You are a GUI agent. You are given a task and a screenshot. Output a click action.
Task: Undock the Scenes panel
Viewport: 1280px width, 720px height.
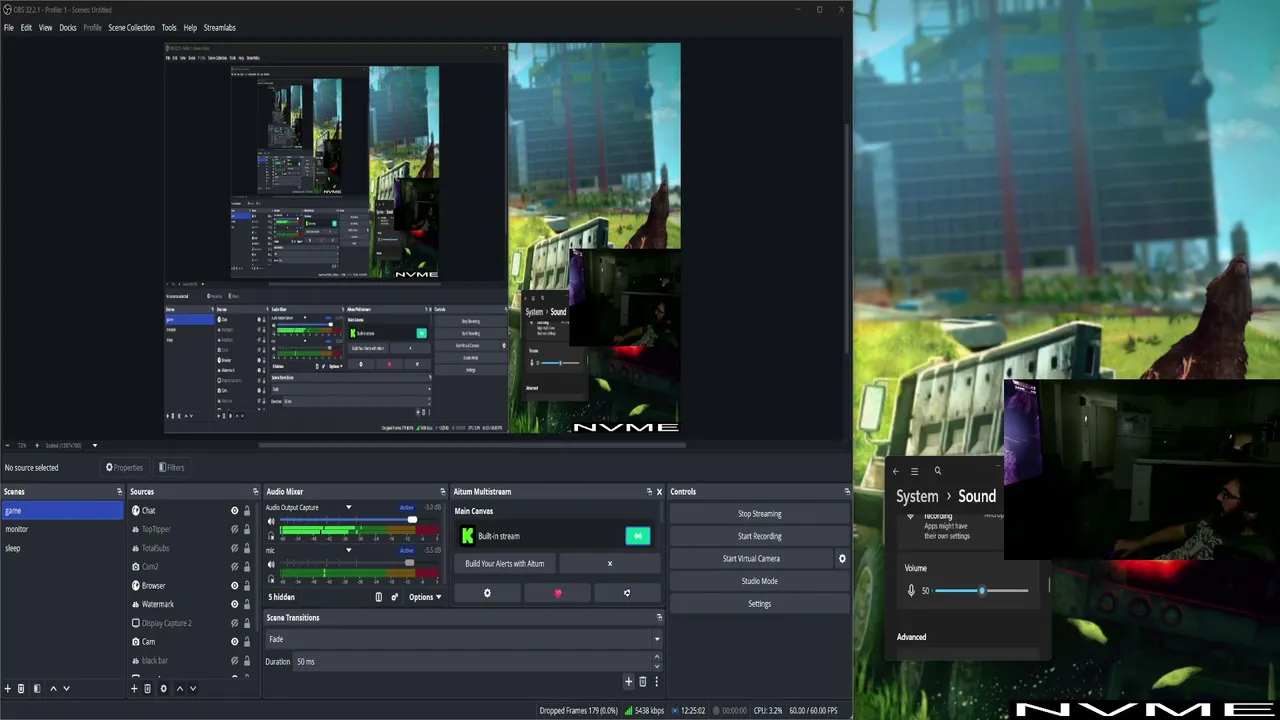pos(119,492)
